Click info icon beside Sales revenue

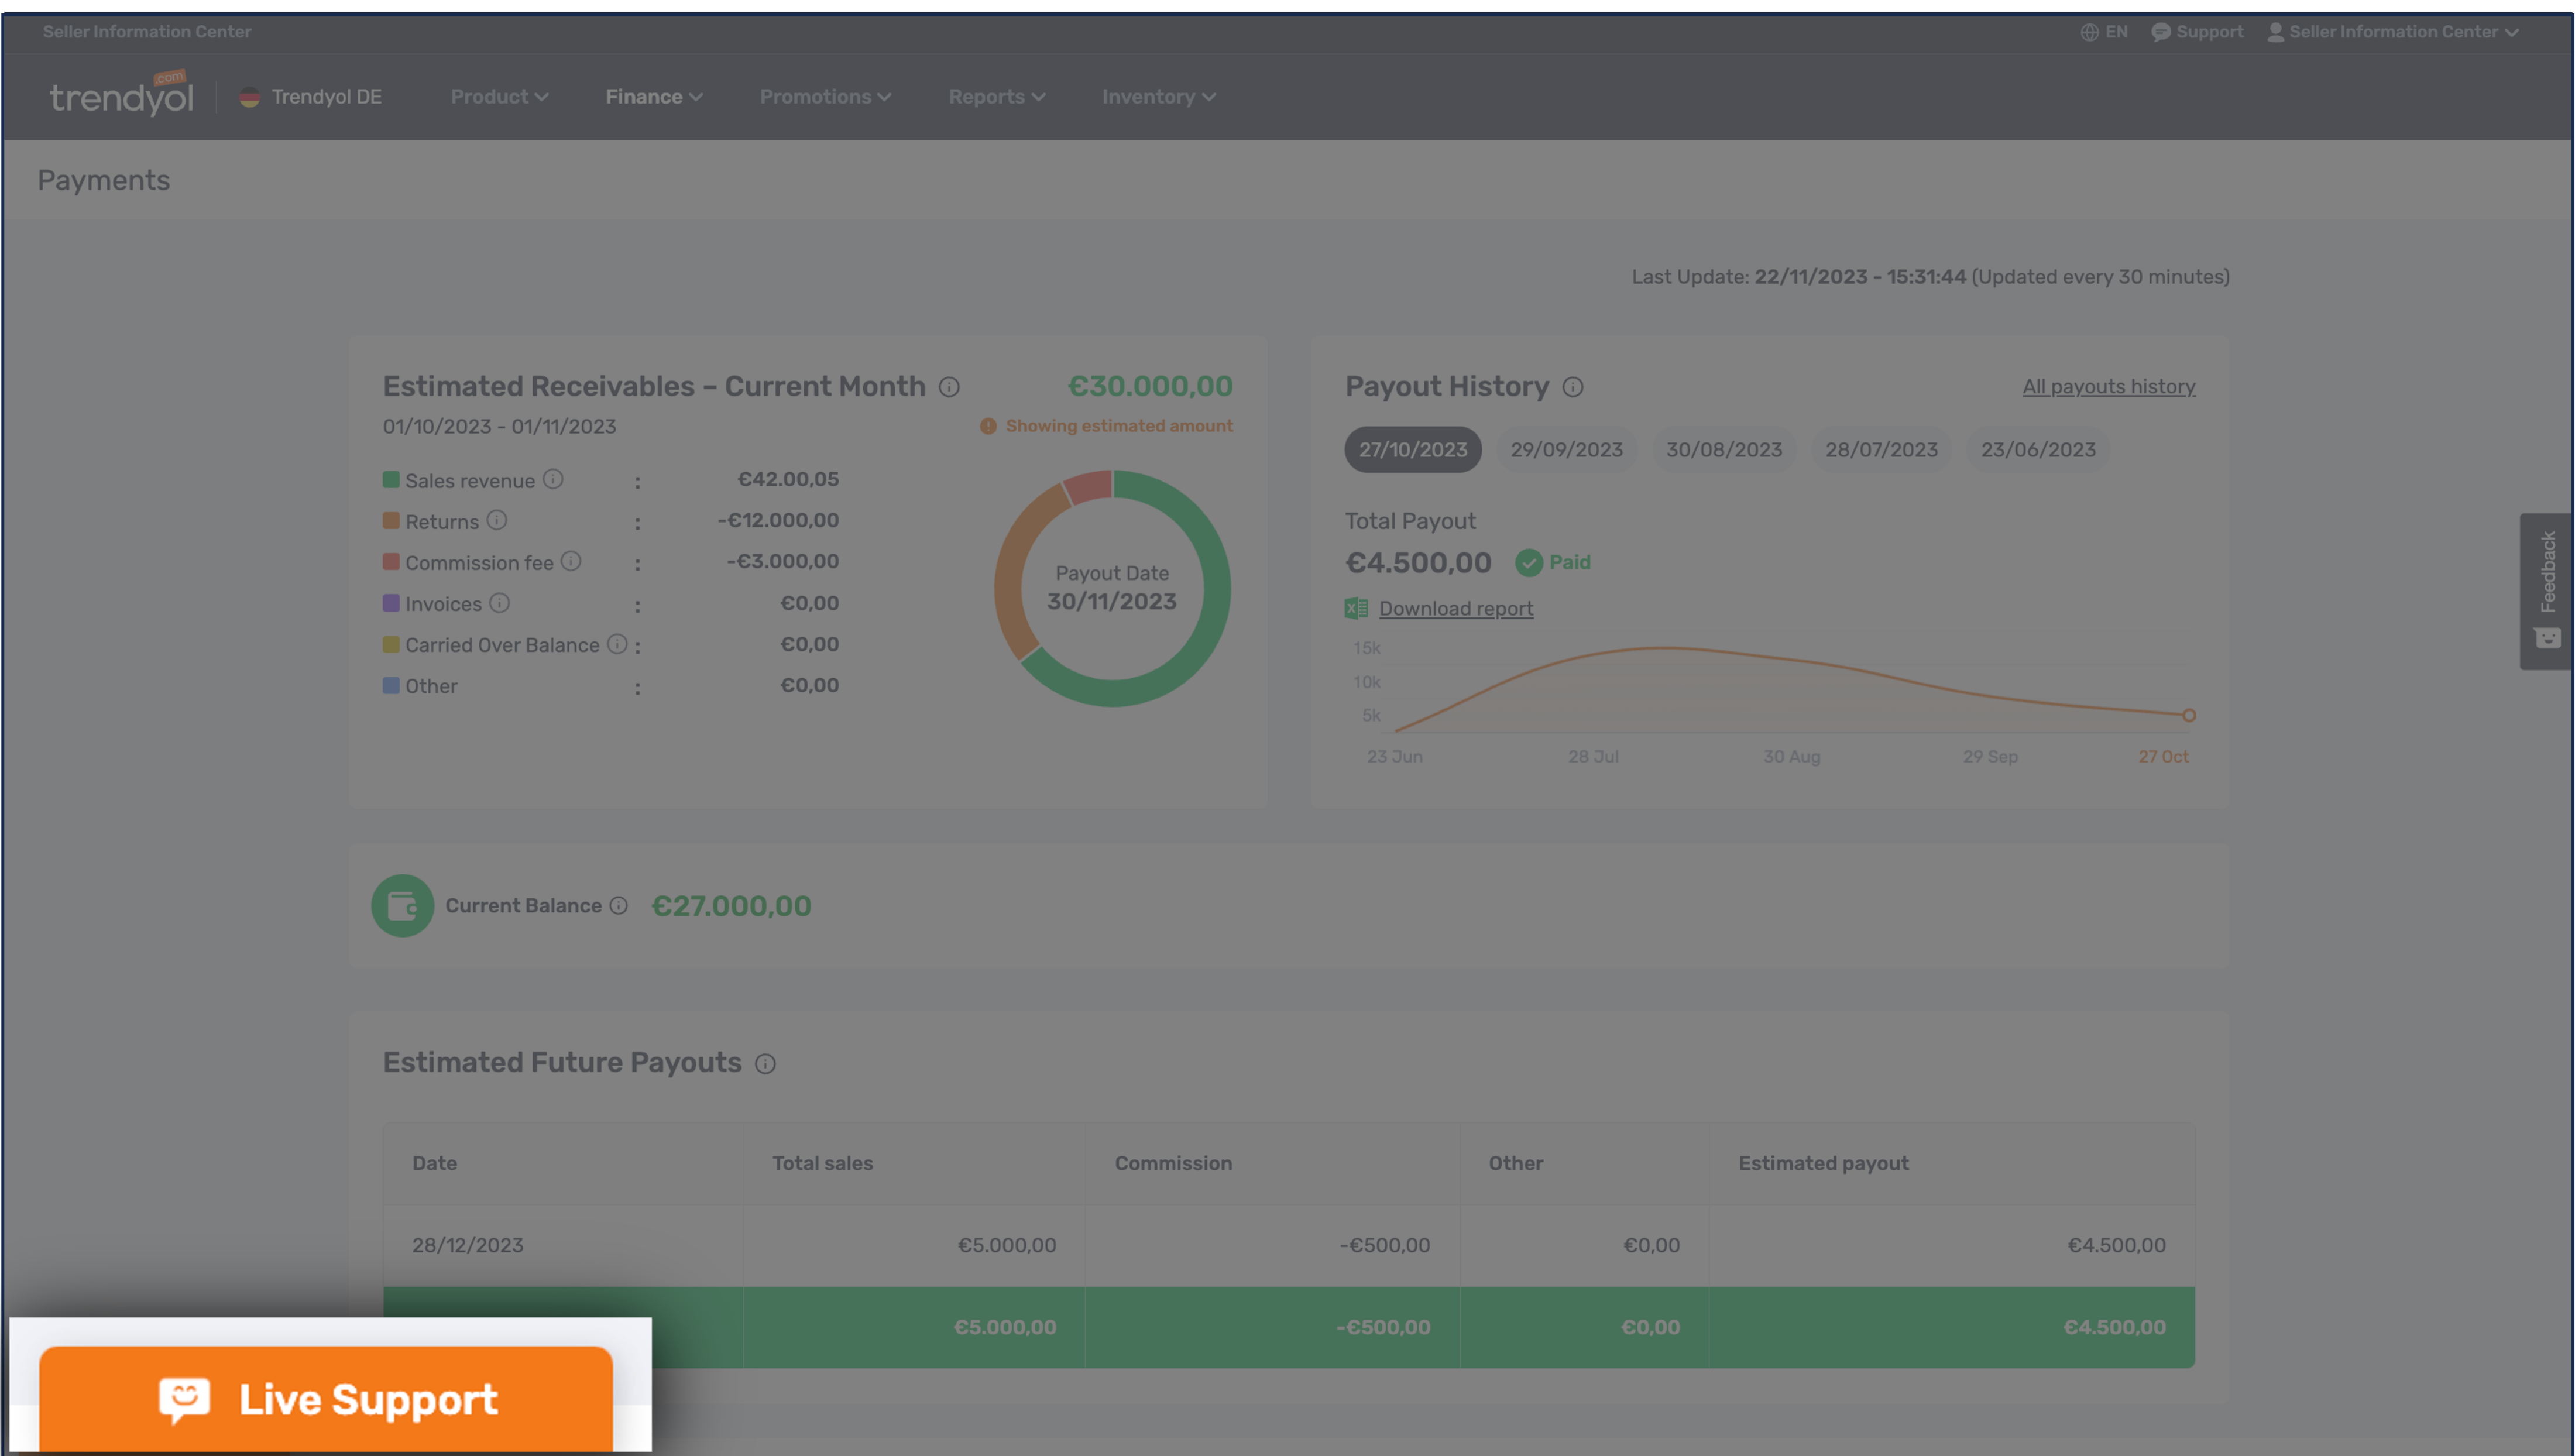553,479
